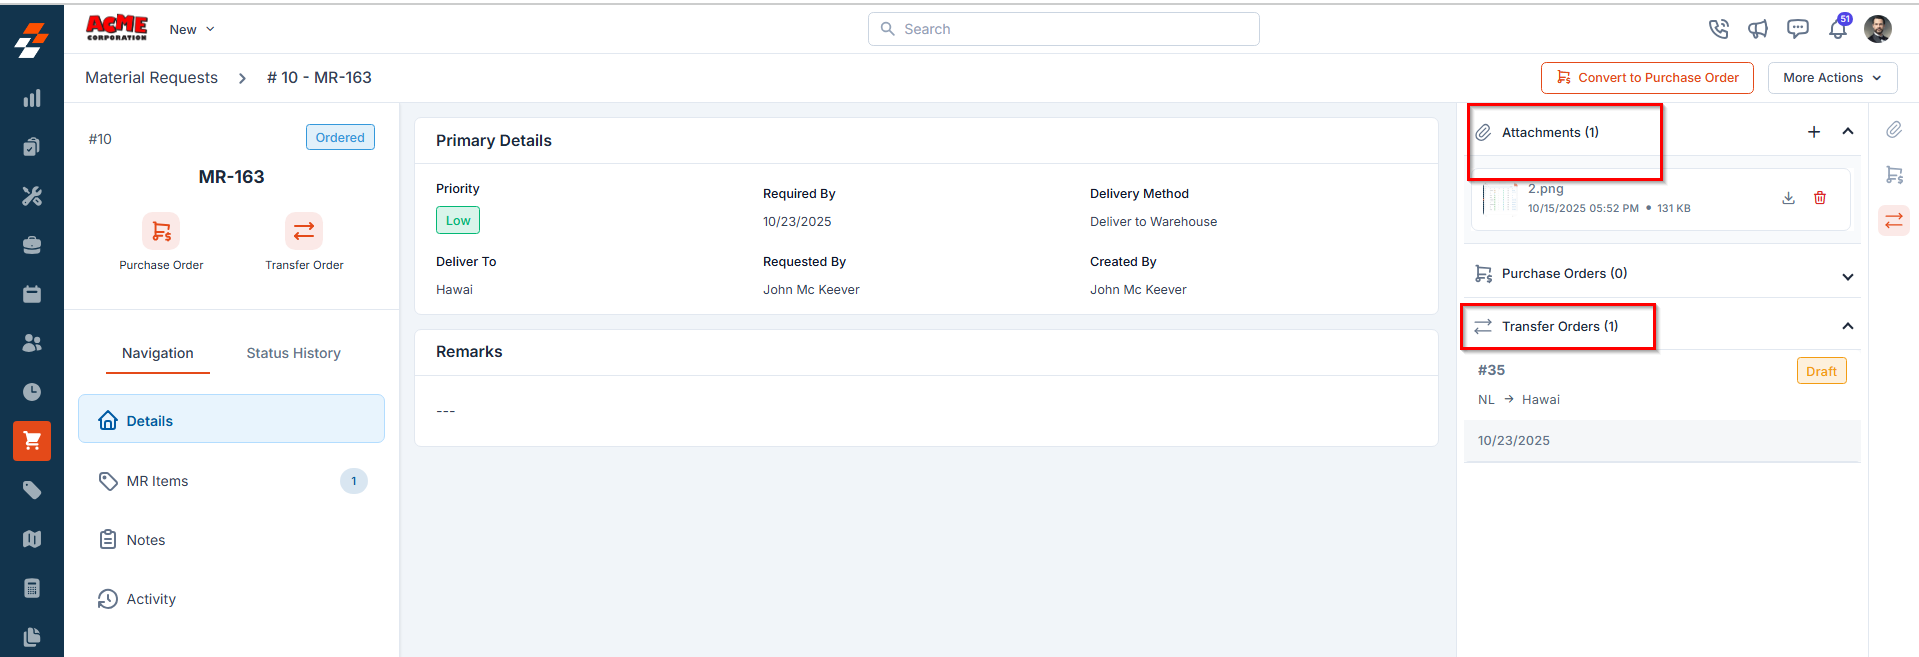Click the user profile avatar

coord(1878,29)
